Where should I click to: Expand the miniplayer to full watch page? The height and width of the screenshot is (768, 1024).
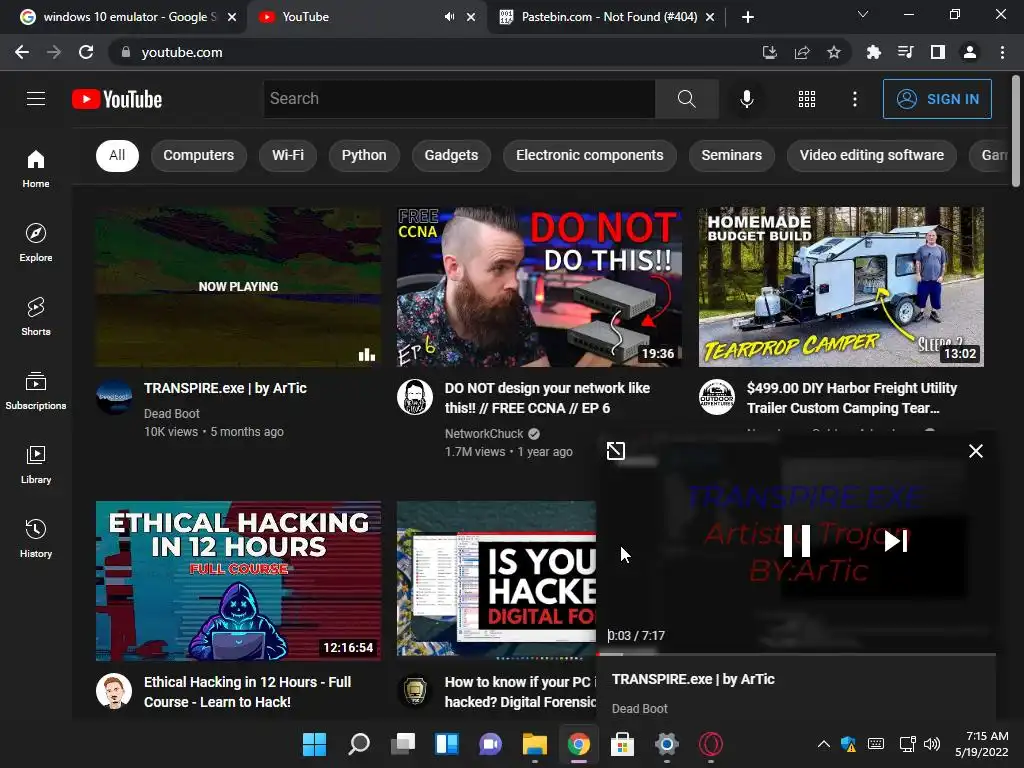coord(615,451)
